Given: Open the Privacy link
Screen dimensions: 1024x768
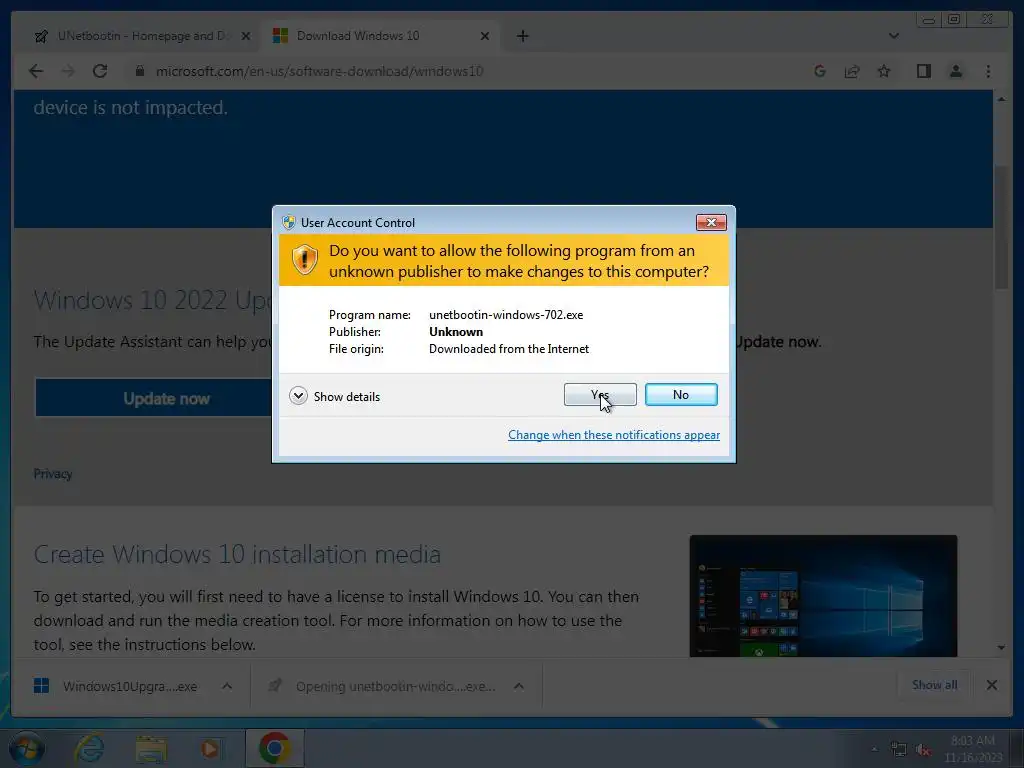Looking at the screenshot, I should tap(52, 473).
